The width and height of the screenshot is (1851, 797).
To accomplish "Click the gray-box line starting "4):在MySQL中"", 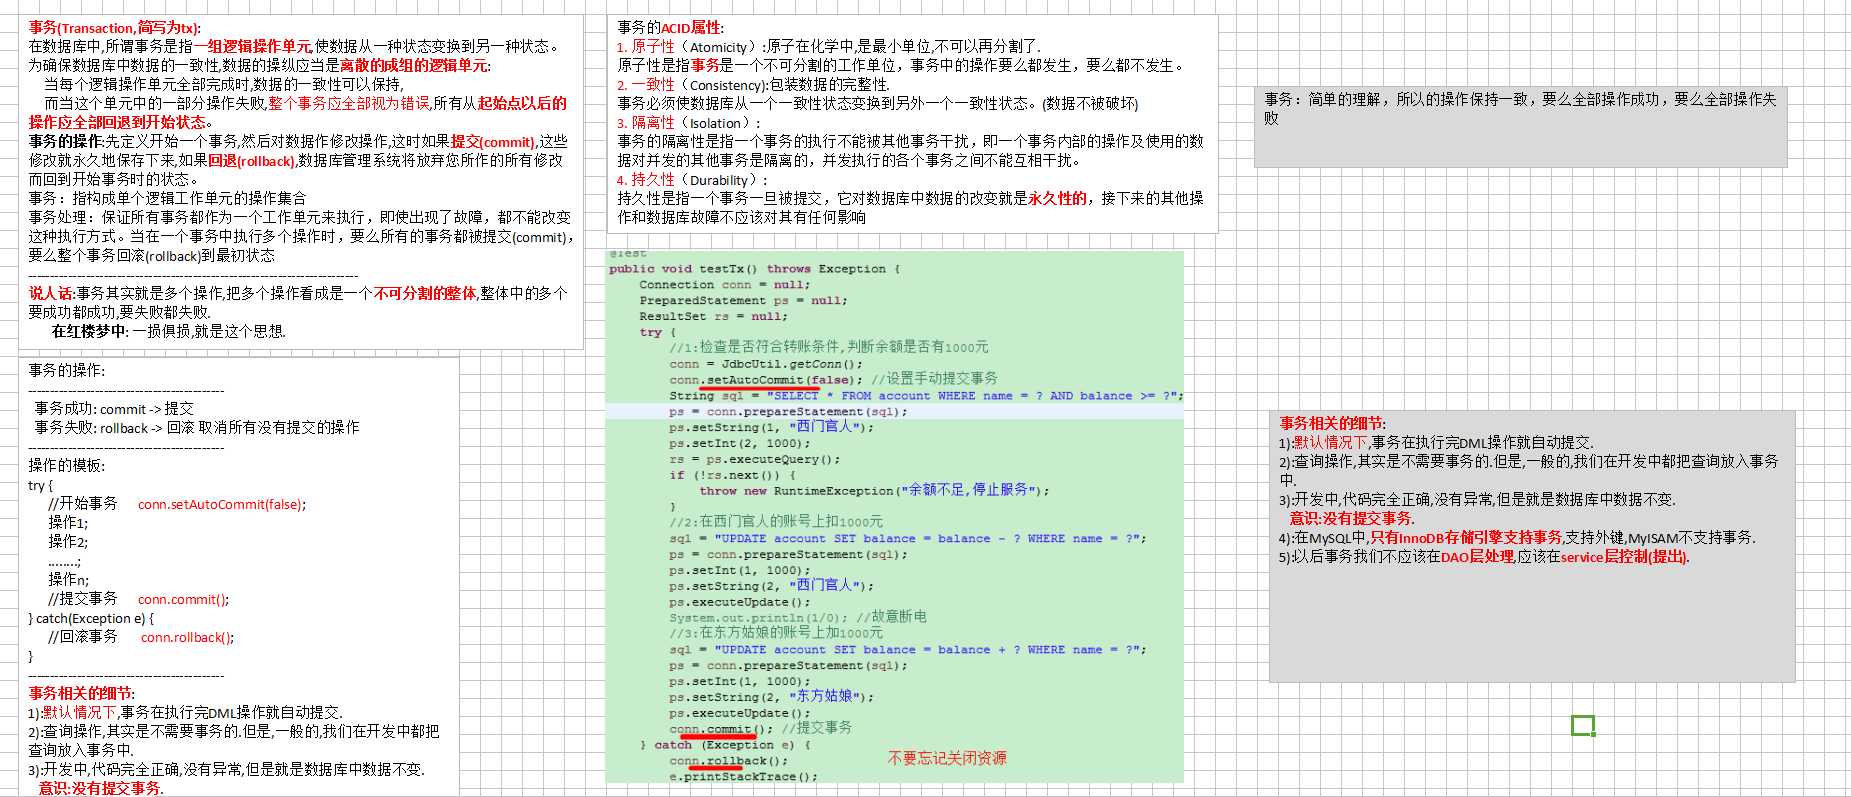I will pos(1517,538).
